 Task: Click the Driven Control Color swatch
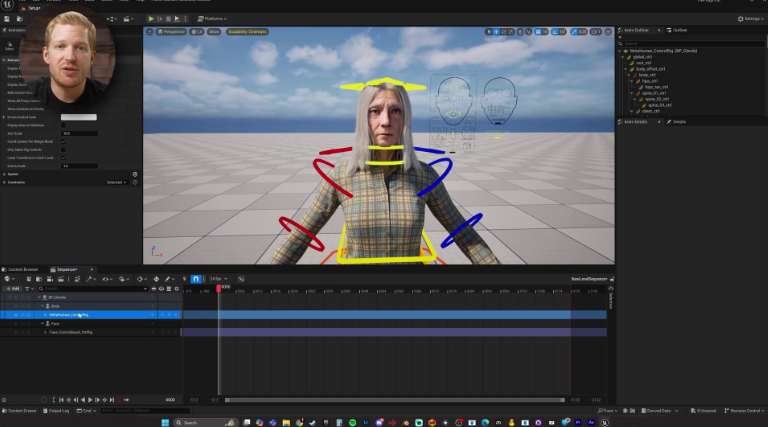(79, 117)
